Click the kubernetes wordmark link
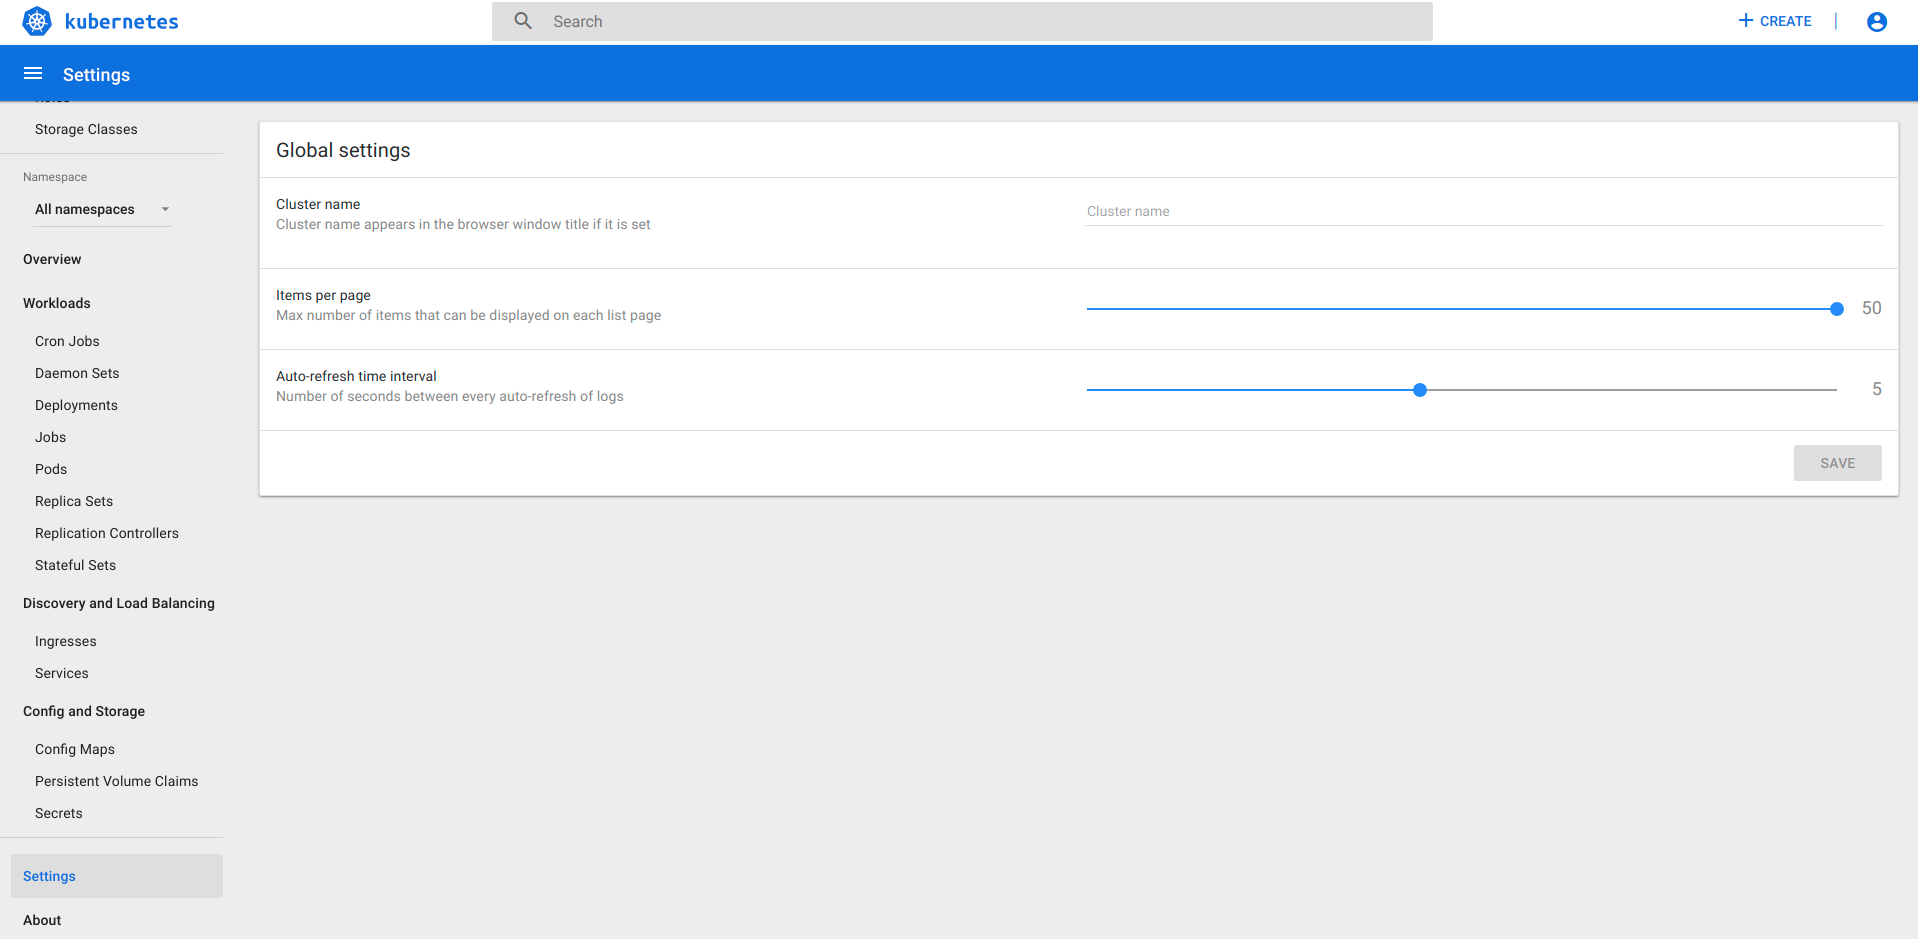1918x939 pixels. [121, 21]
